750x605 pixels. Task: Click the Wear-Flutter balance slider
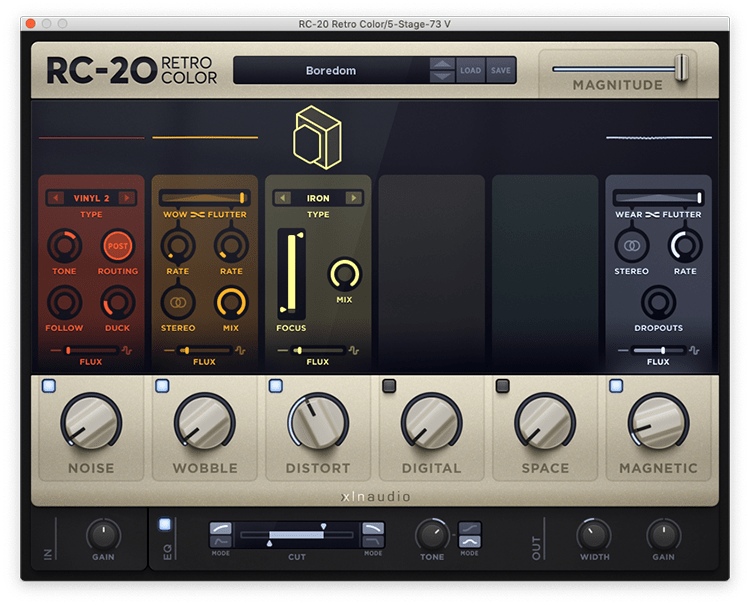[658, 198]
